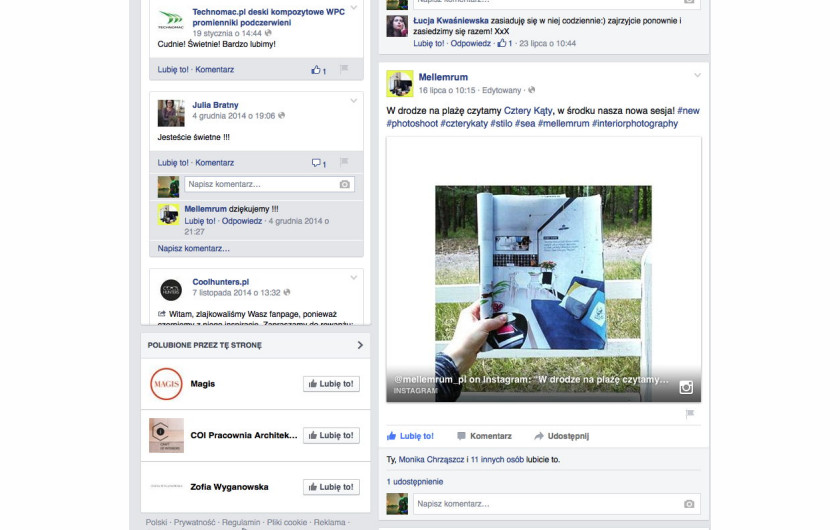This screenshot has height=530, width=840.
Task: Flag the Technomac.pl post
Action: click(x=344, y=69)
